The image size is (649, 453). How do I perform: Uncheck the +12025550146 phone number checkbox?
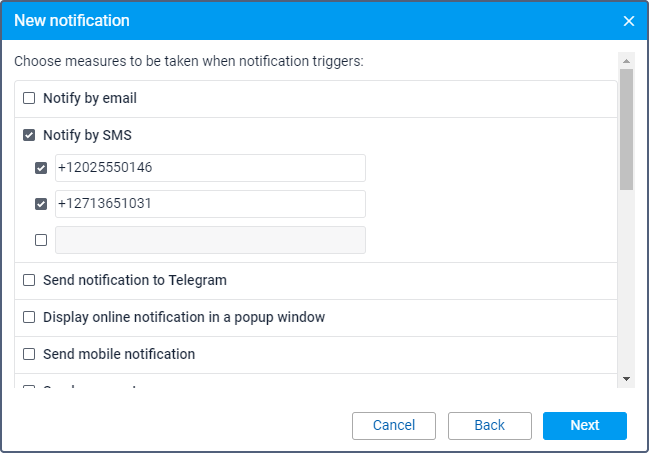tap(41, 168)
